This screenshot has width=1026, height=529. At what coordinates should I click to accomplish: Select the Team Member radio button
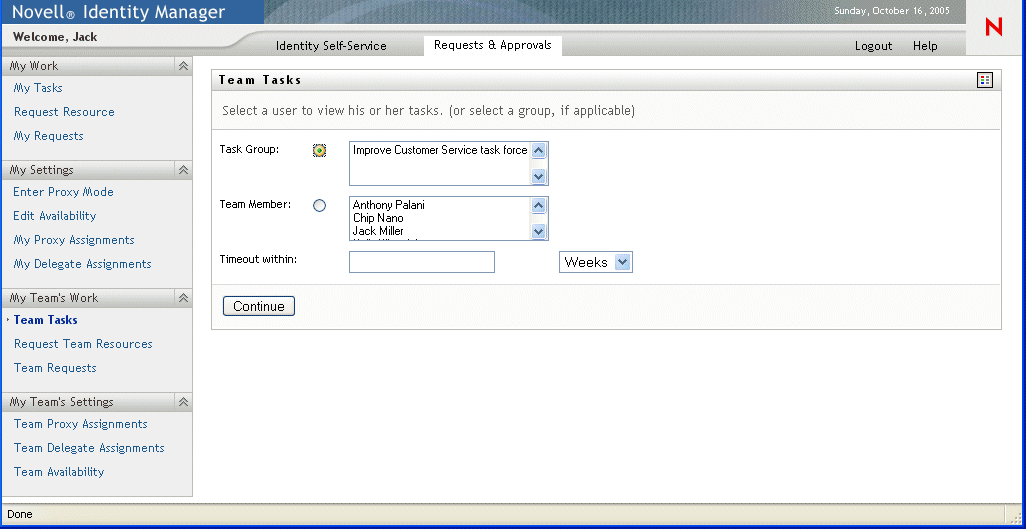click(x=320, y=206)
